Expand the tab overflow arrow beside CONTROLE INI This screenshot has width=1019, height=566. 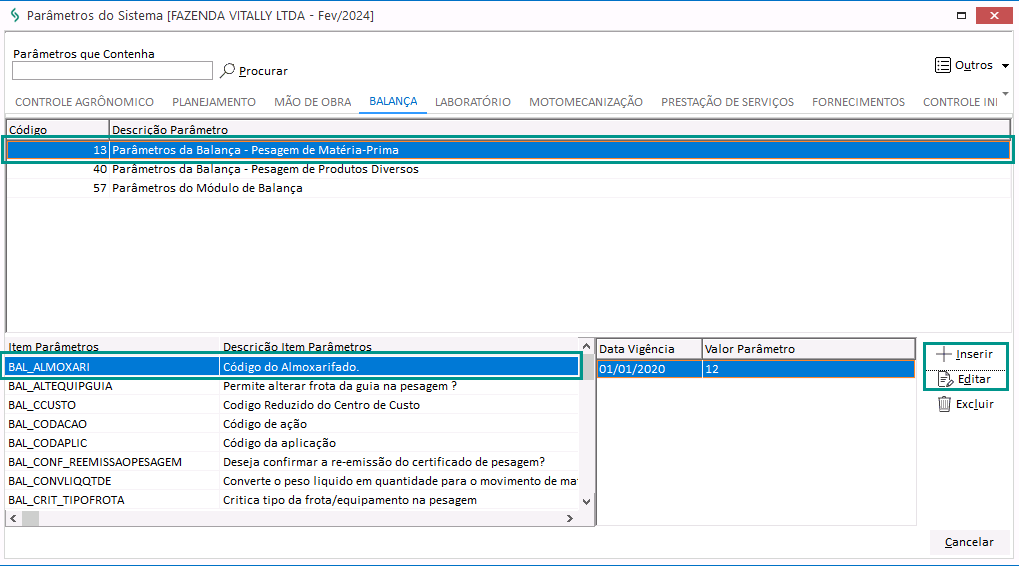click(x=1005, y=94)
